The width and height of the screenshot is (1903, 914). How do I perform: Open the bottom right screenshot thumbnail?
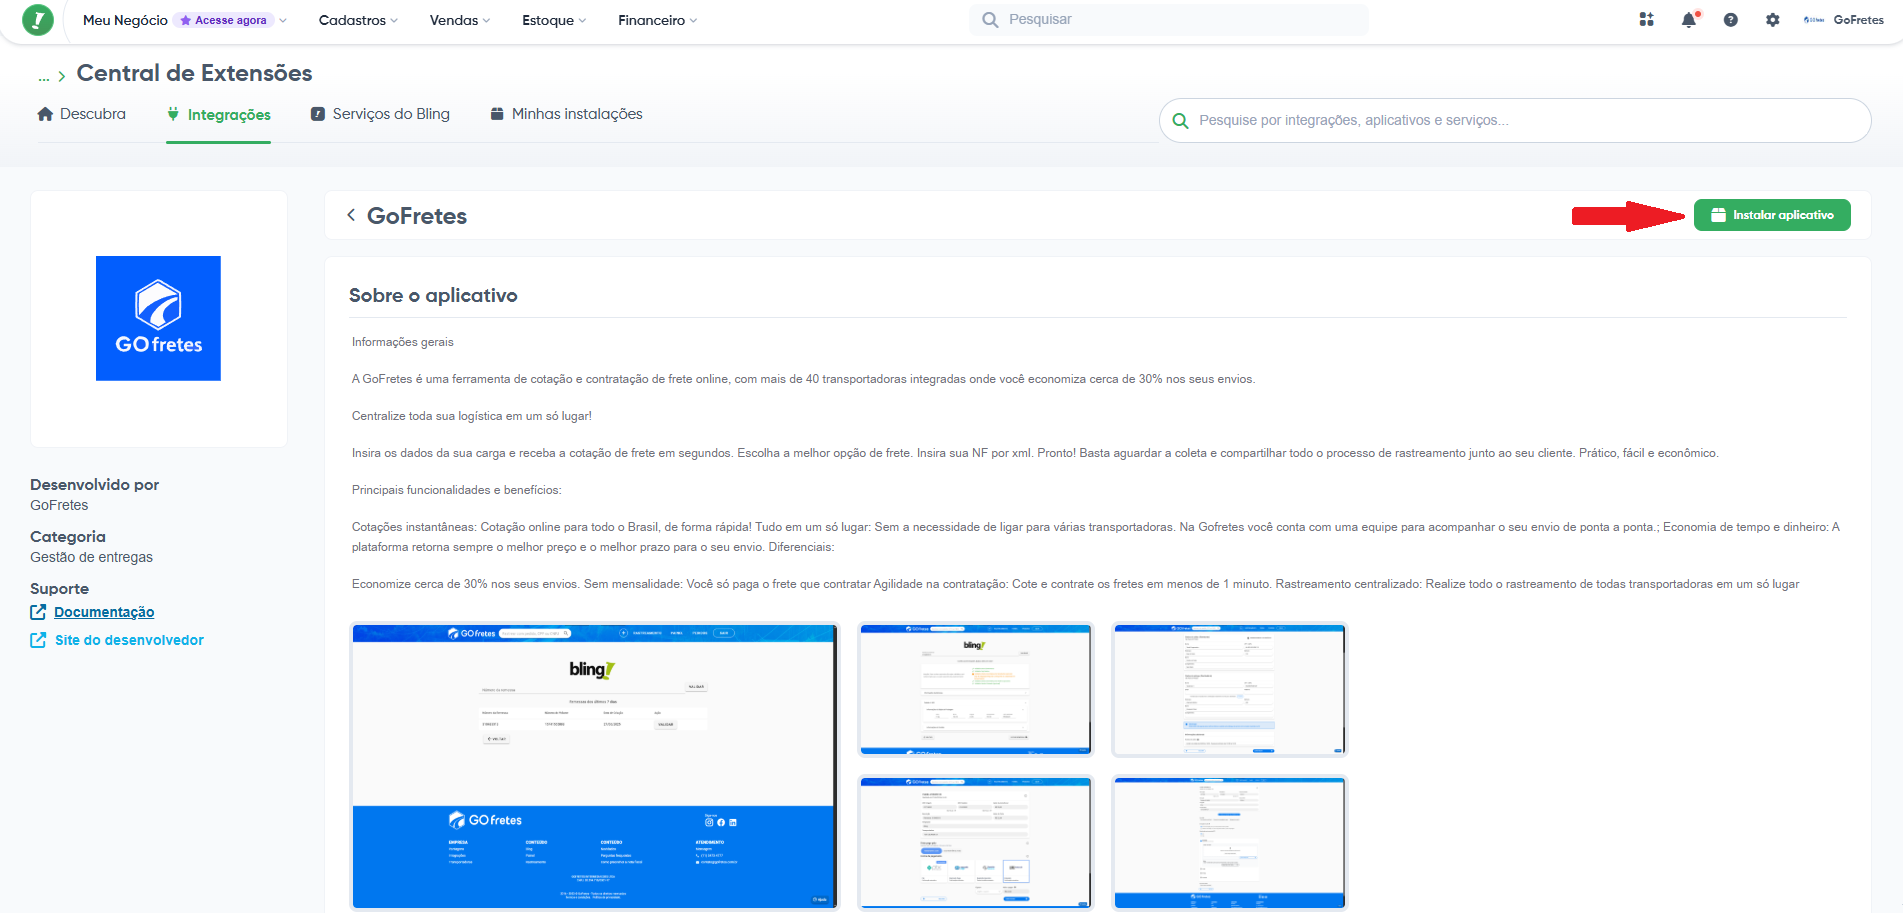point(1230,843)
